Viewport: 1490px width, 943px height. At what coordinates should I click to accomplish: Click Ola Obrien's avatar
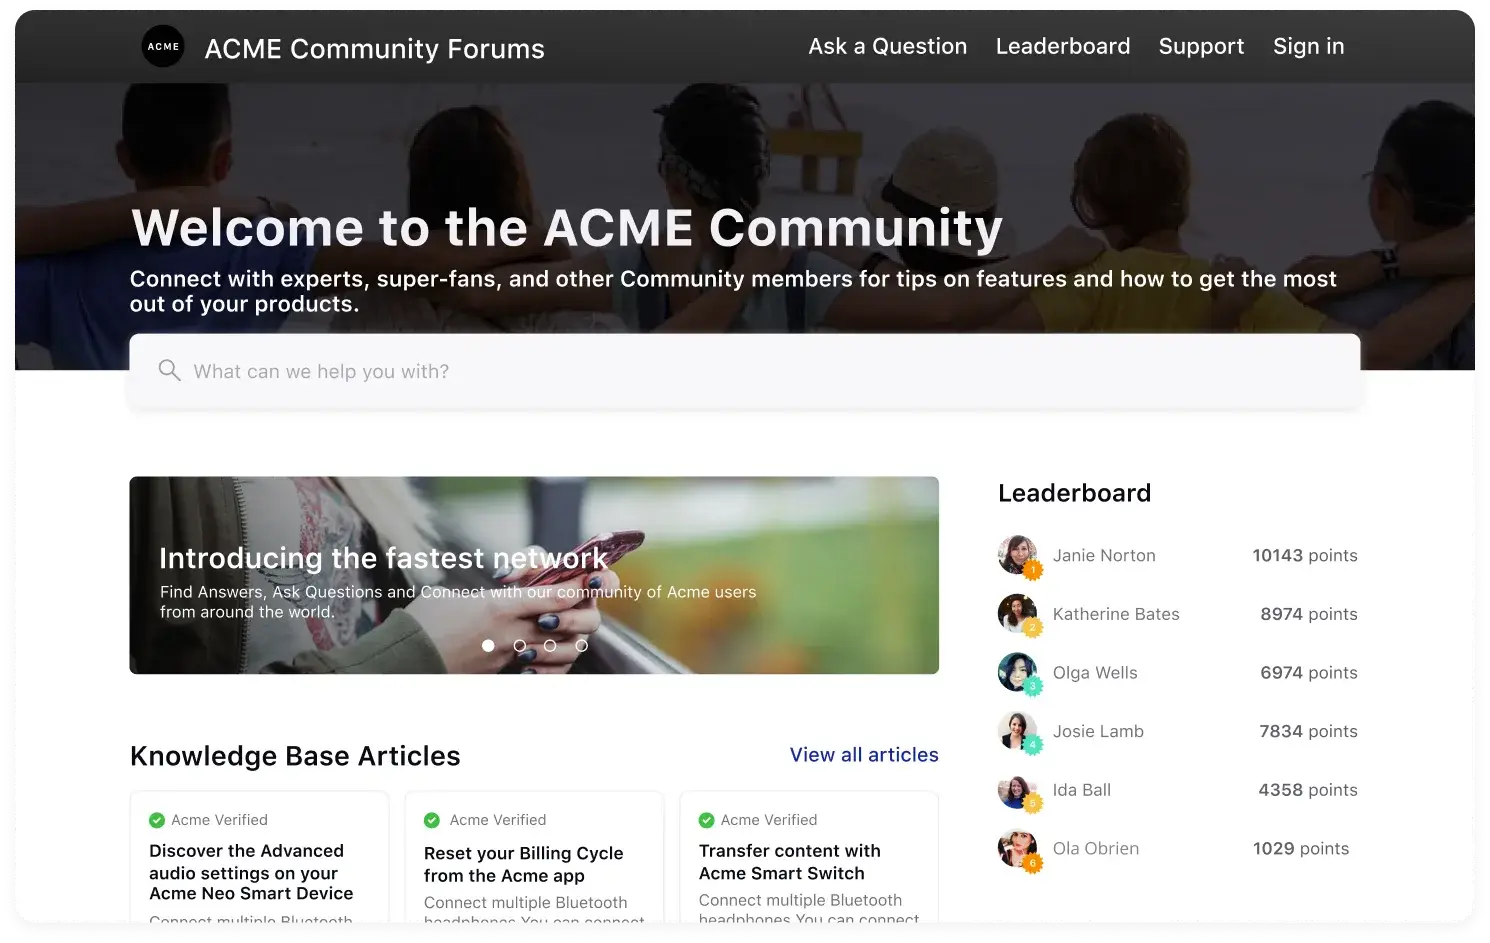1018,849
